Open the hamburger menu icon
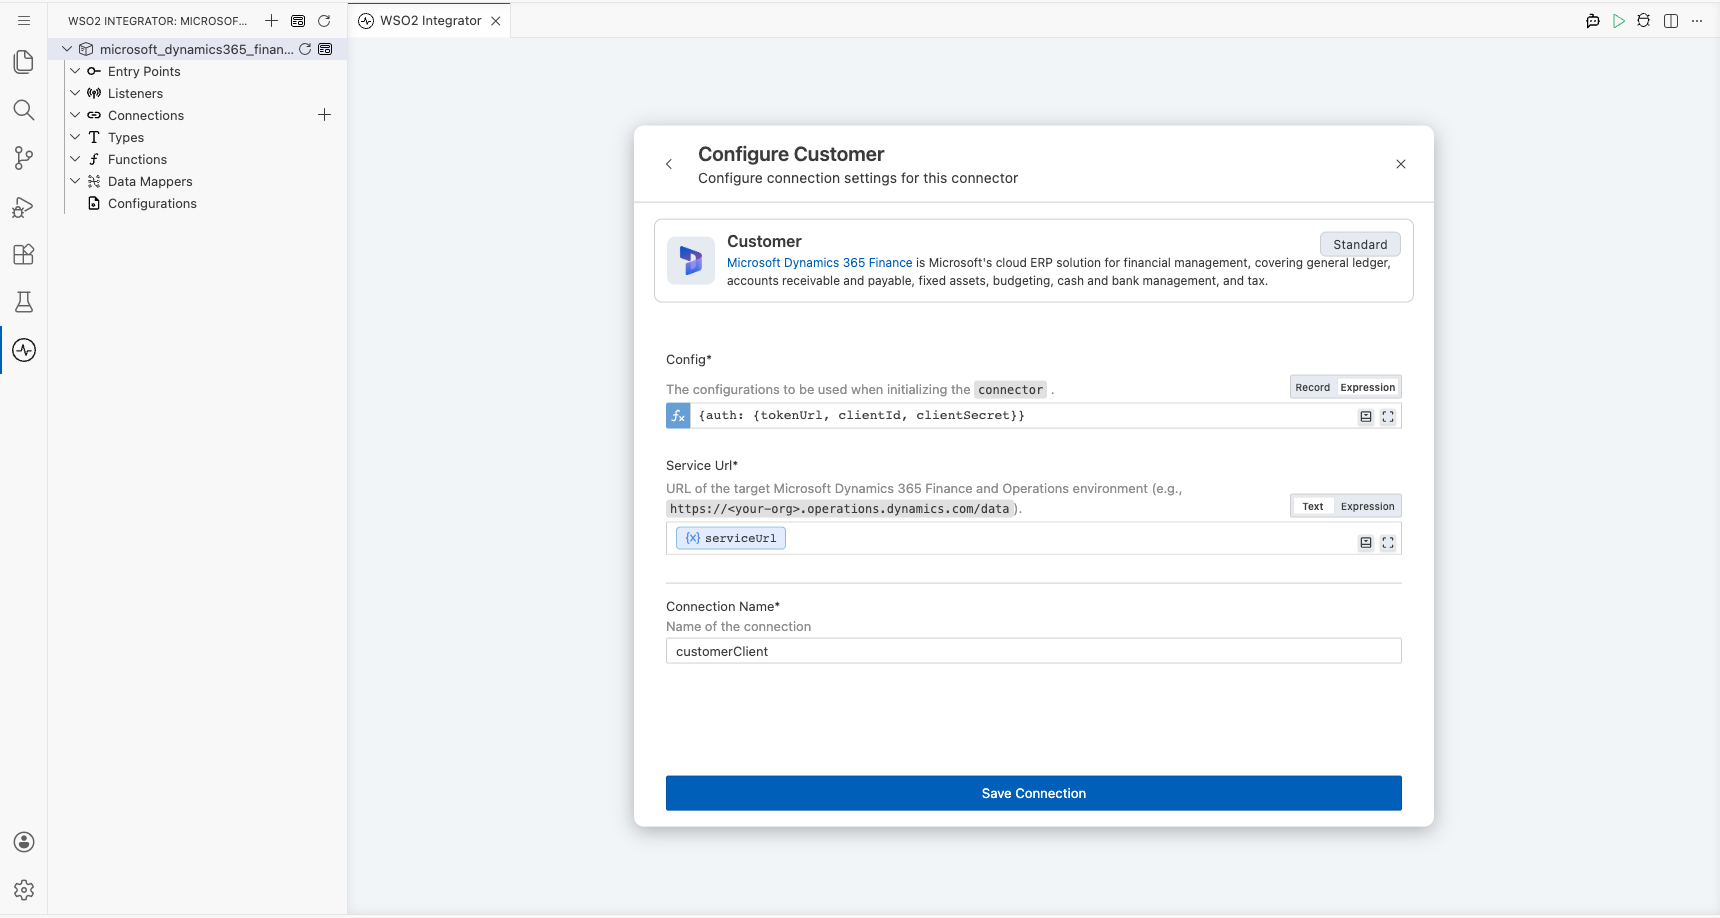 tap(24, 20)
